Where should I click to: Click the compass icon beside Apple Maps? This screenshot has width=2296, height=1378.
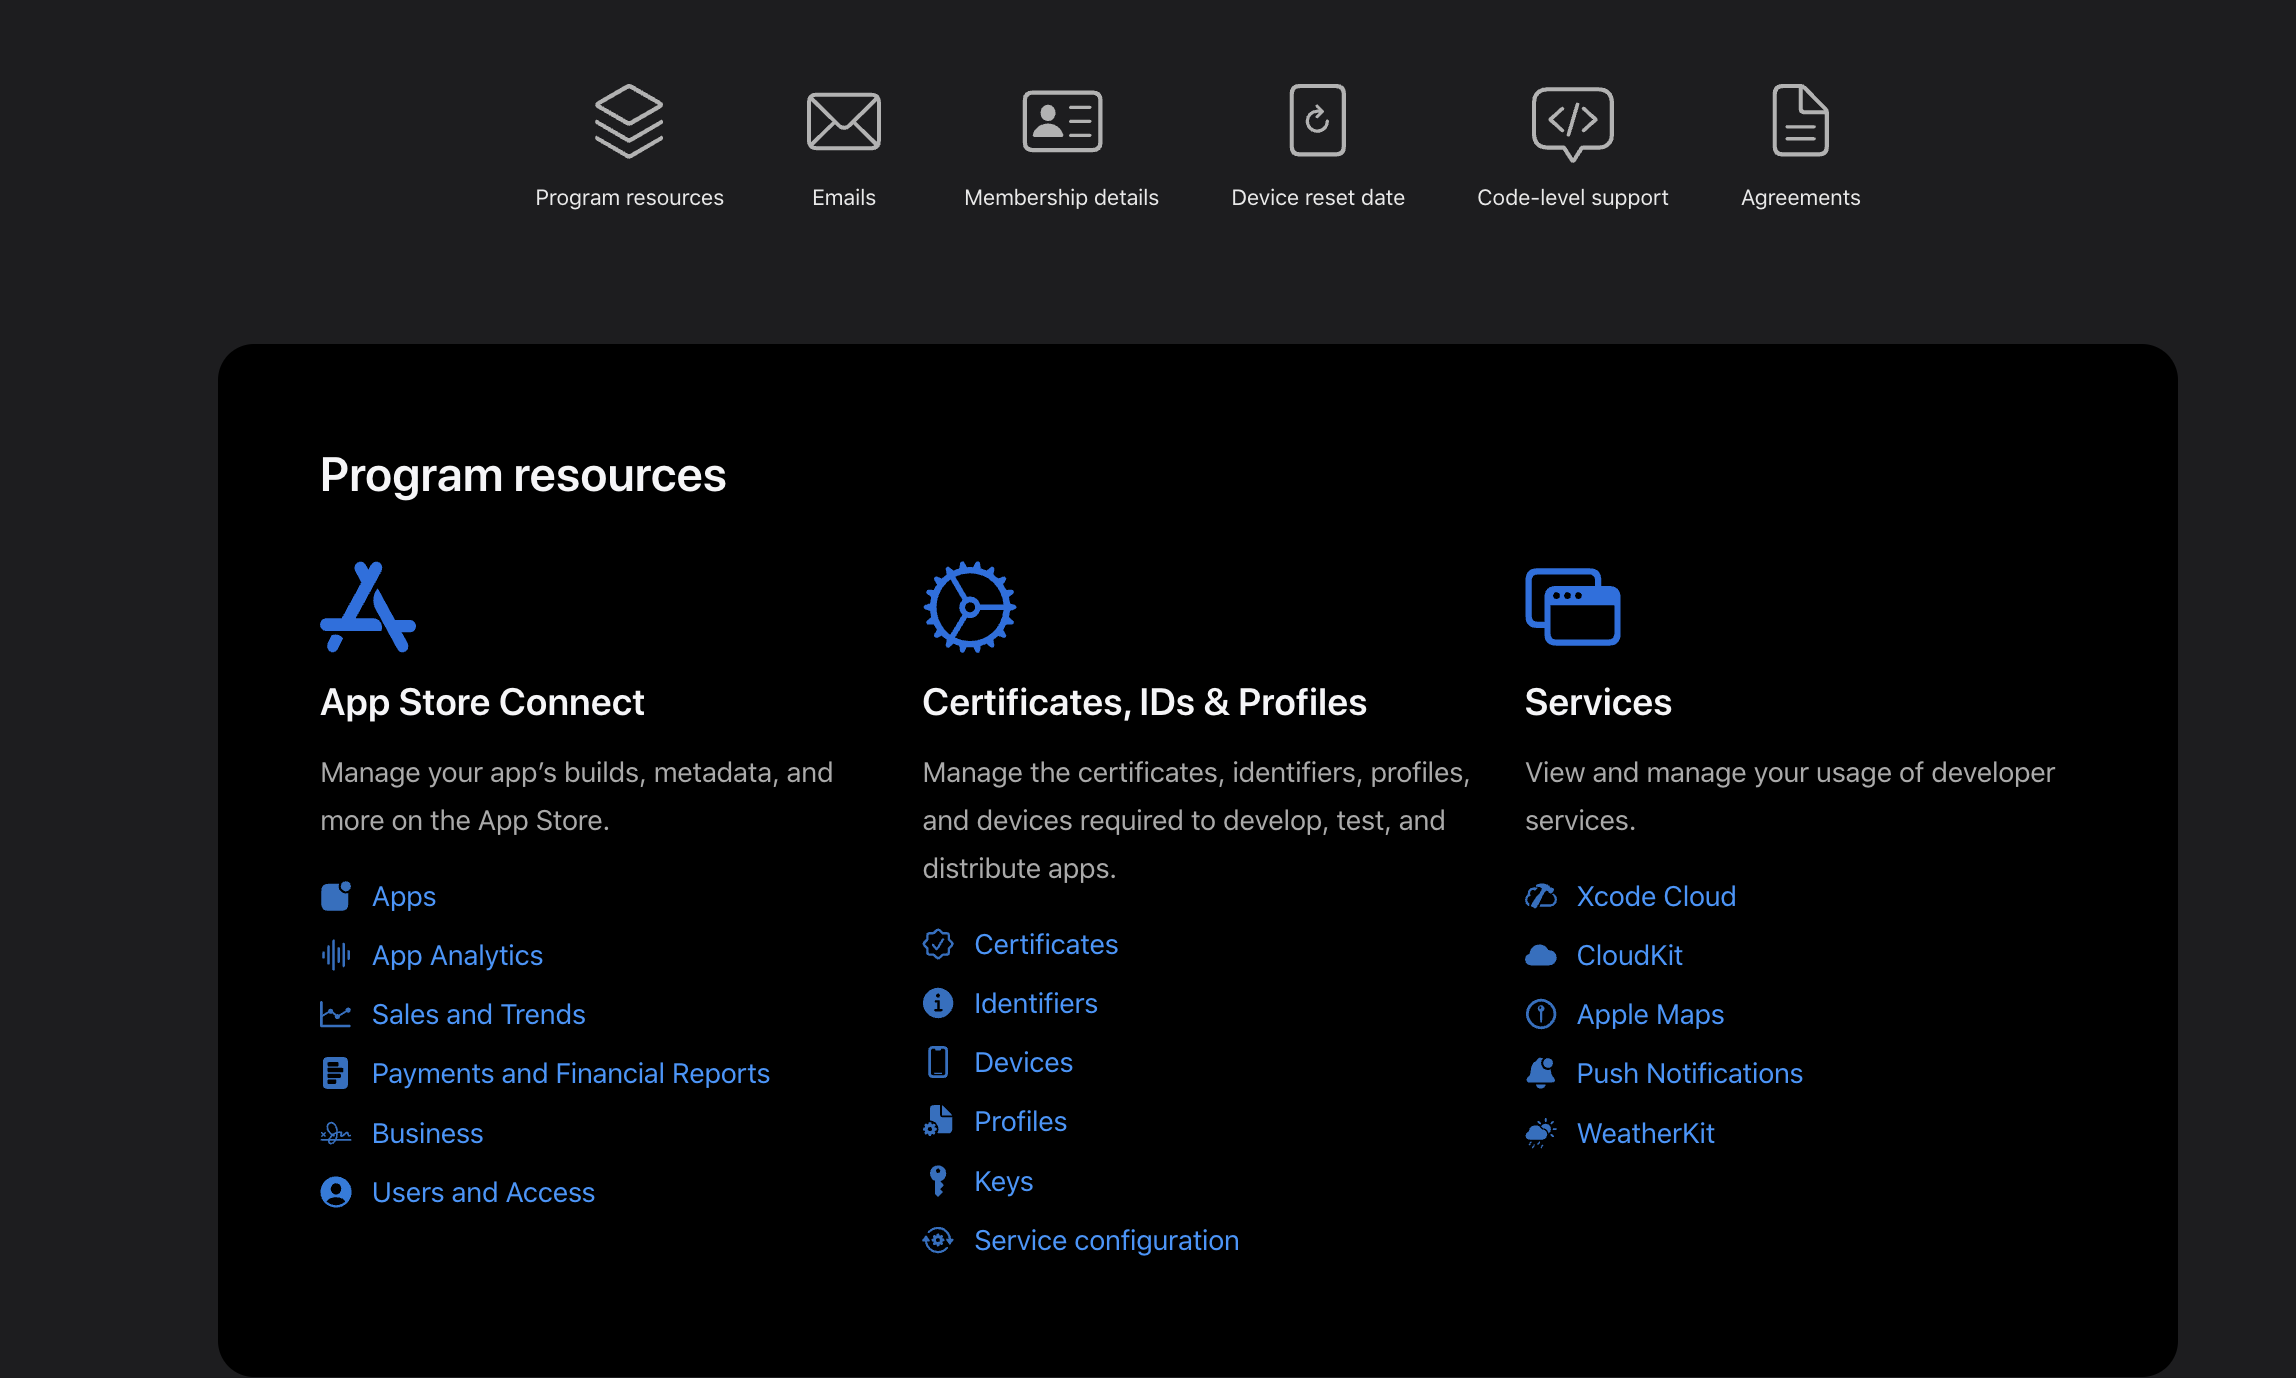[1541, 1014]
